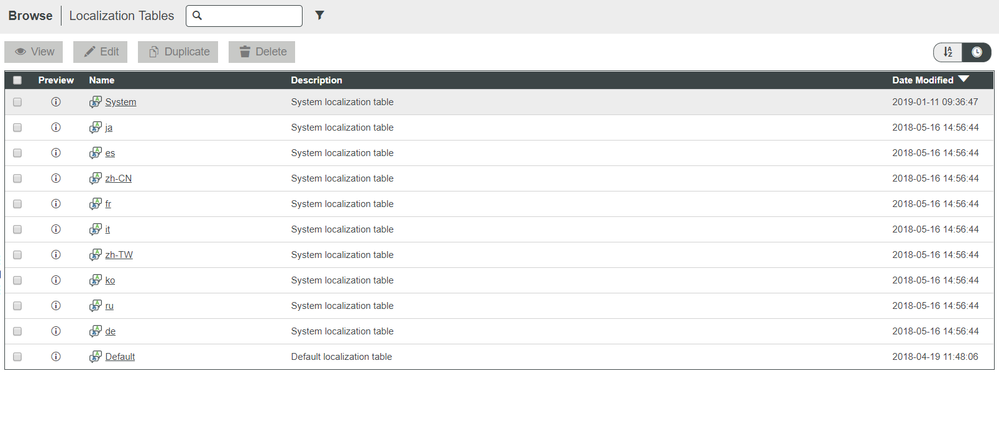This screenshot has height=424, width=999.
Task: Tick the checkbox for es
Action: pos(17,153)
